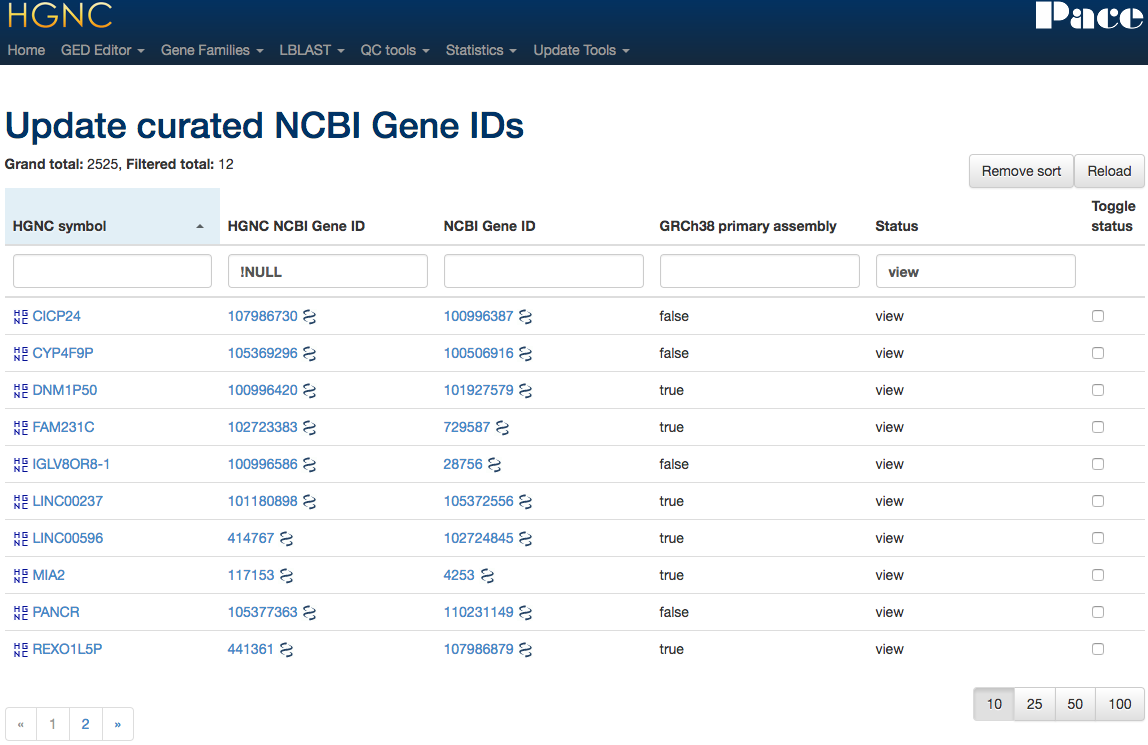Open the Update Tools dropdown
1148x745 pixels.
point(581,50)
